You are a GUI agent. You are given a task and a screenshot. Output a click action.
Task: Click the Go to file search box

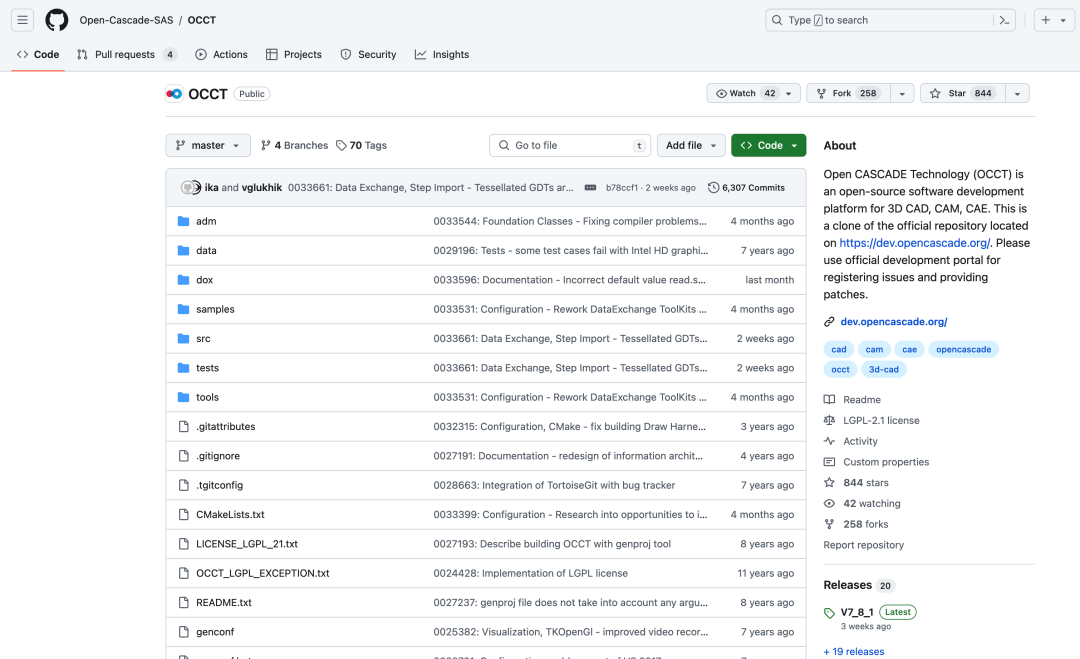570,145
